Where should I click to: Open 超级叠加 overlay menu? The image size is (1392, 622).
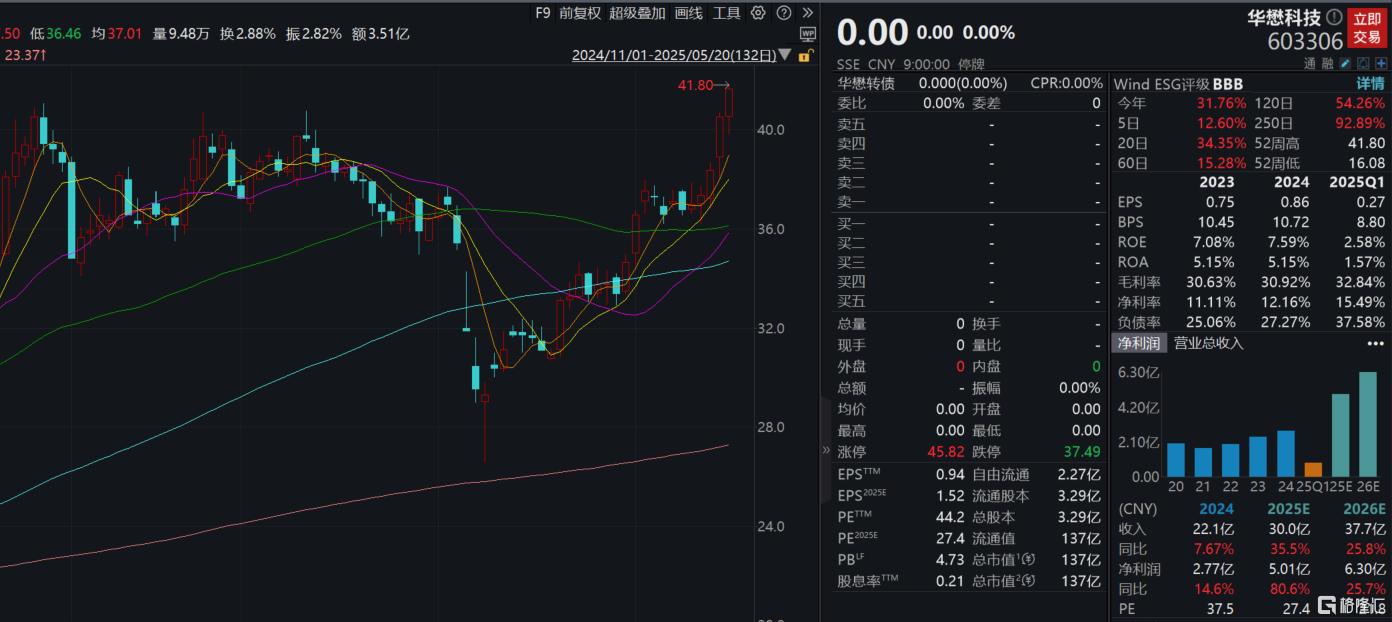click(x=637, y=13)
